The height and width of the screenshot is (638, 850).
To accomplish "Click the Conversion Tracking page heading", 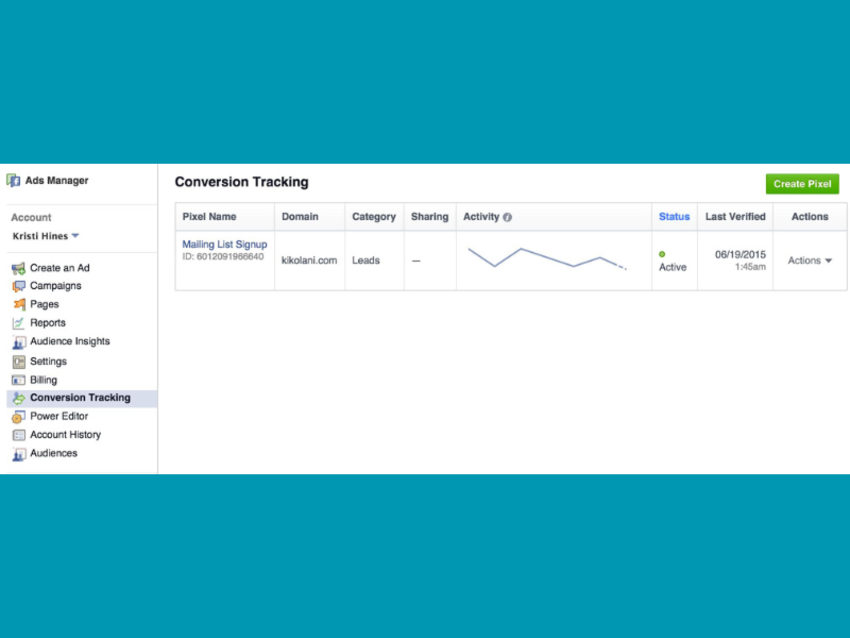I will [242, 182].
